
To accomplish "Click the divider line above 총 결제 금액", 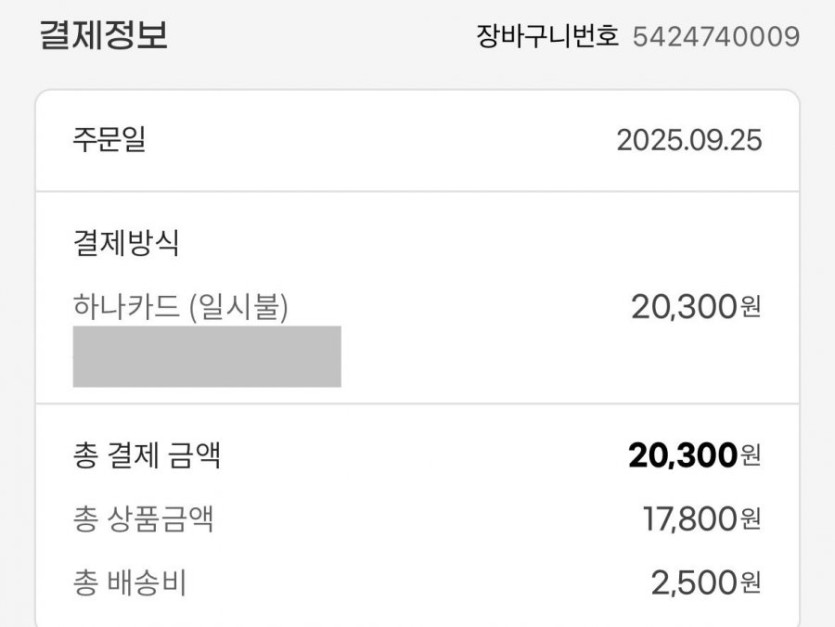I will point(417,404).
